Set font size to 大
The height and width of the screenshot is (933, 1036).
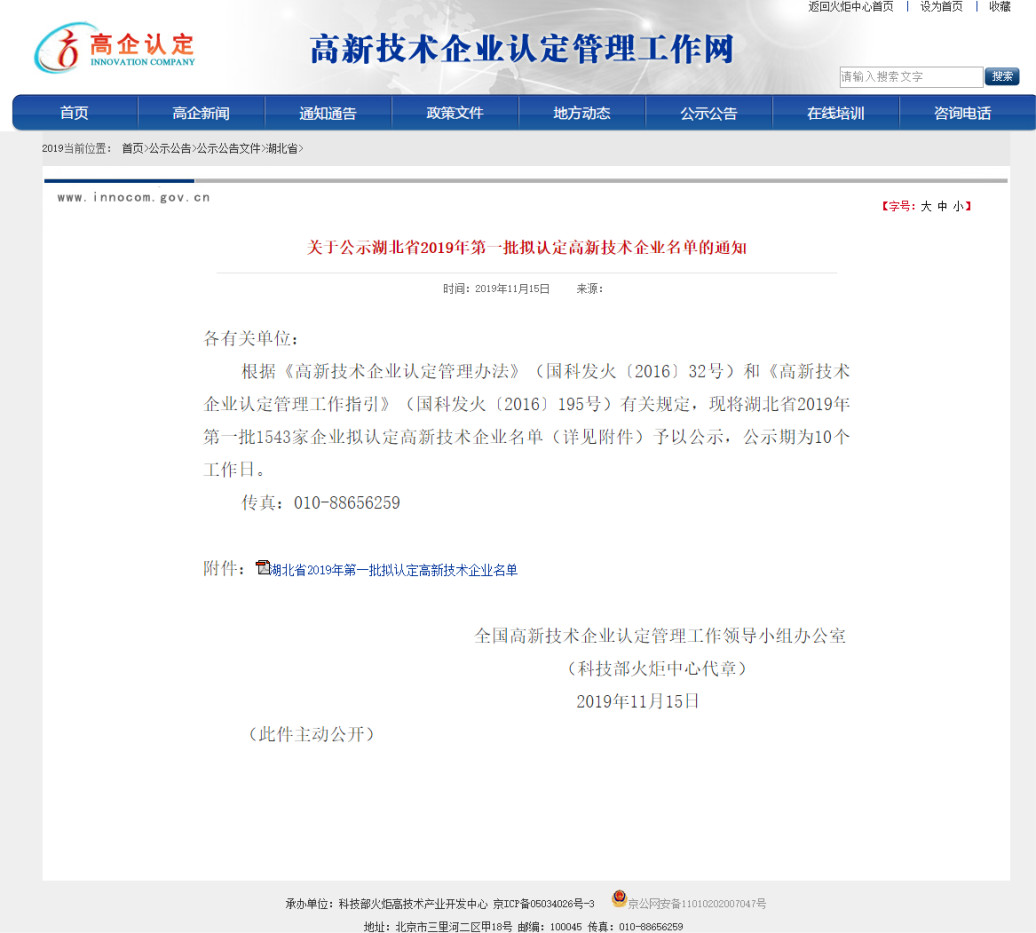(x=926, y=206)
